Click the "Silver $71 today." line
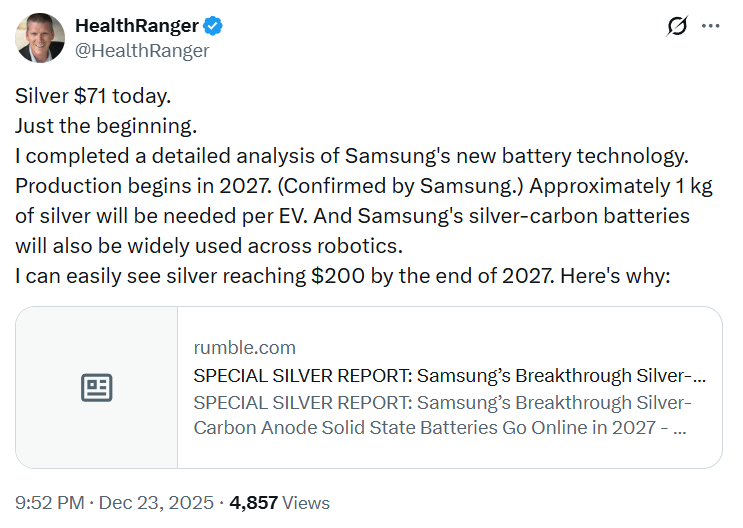The image size is (743, 528). pyautogui.click(x=94, y=97)
